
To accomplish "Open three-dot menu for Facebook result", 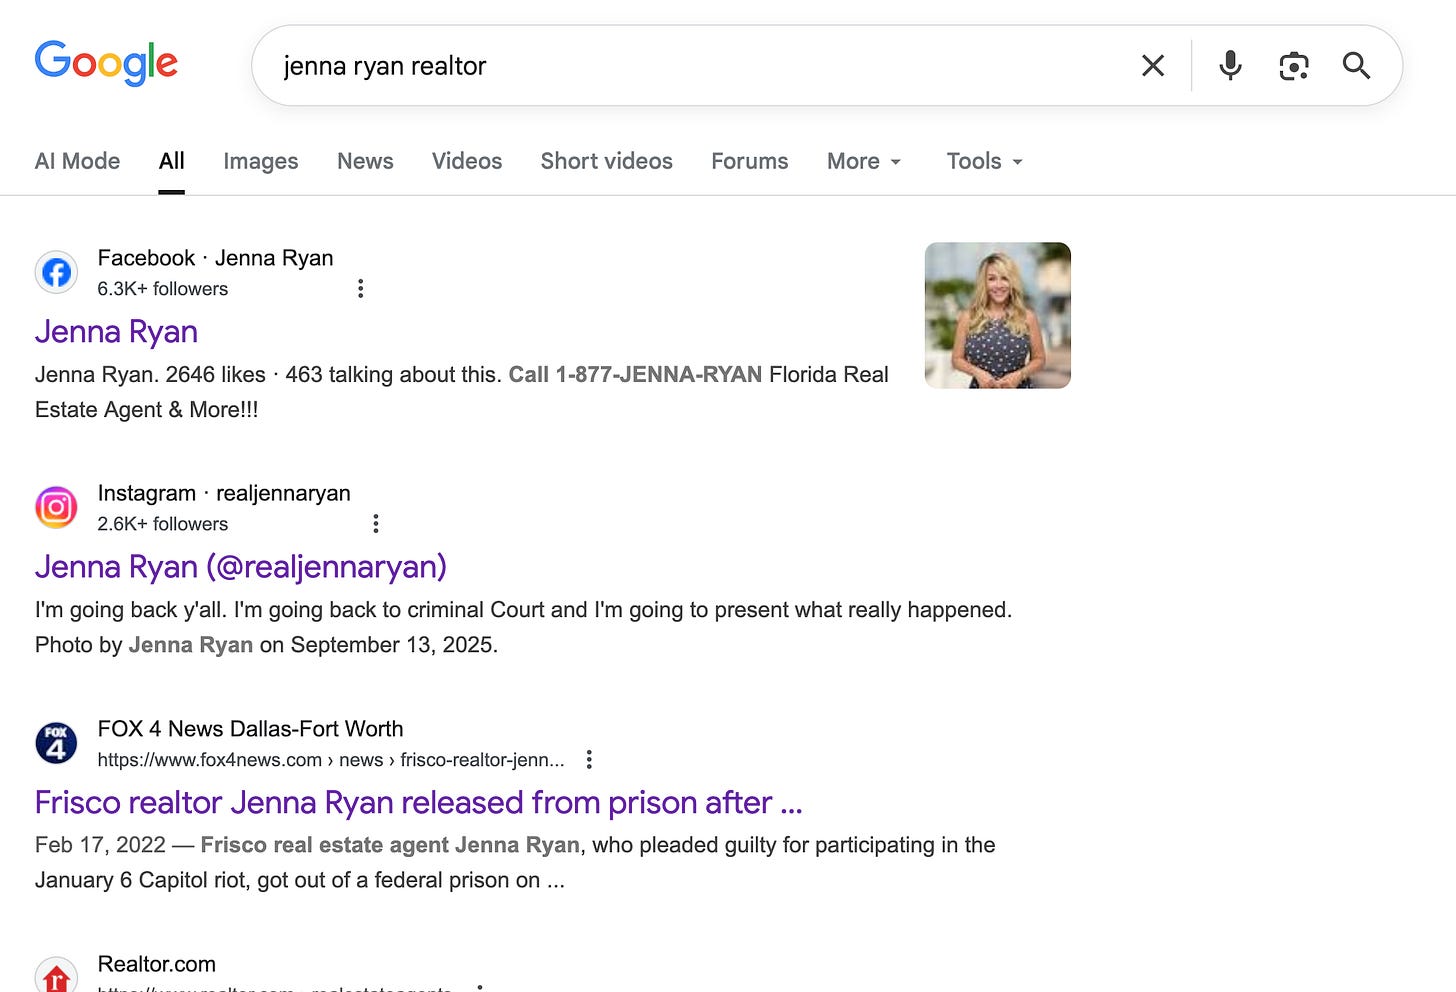I will pos(361,289).
